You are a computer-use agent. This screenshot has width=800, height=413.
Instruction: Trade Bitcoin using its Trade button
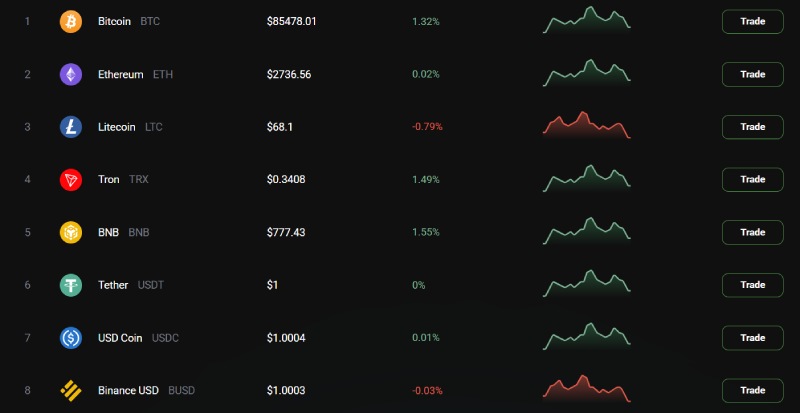[x=753, y=22]
